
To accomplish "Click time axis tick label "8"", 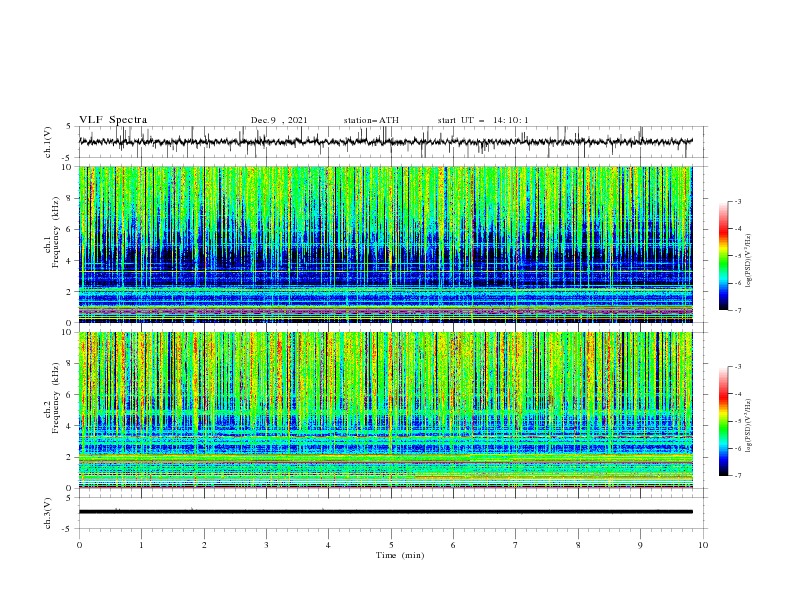I will [x=578, y=545].
